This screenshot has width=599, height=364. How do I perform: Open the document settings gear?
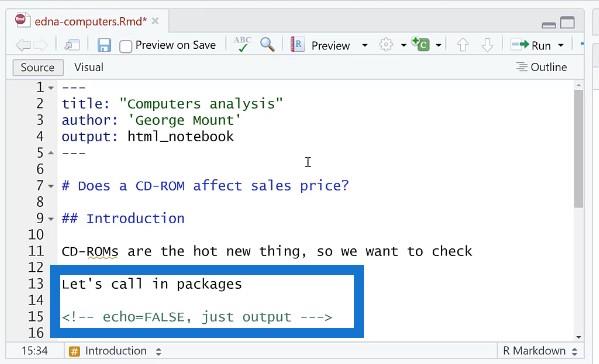click(x=386, y=45)
